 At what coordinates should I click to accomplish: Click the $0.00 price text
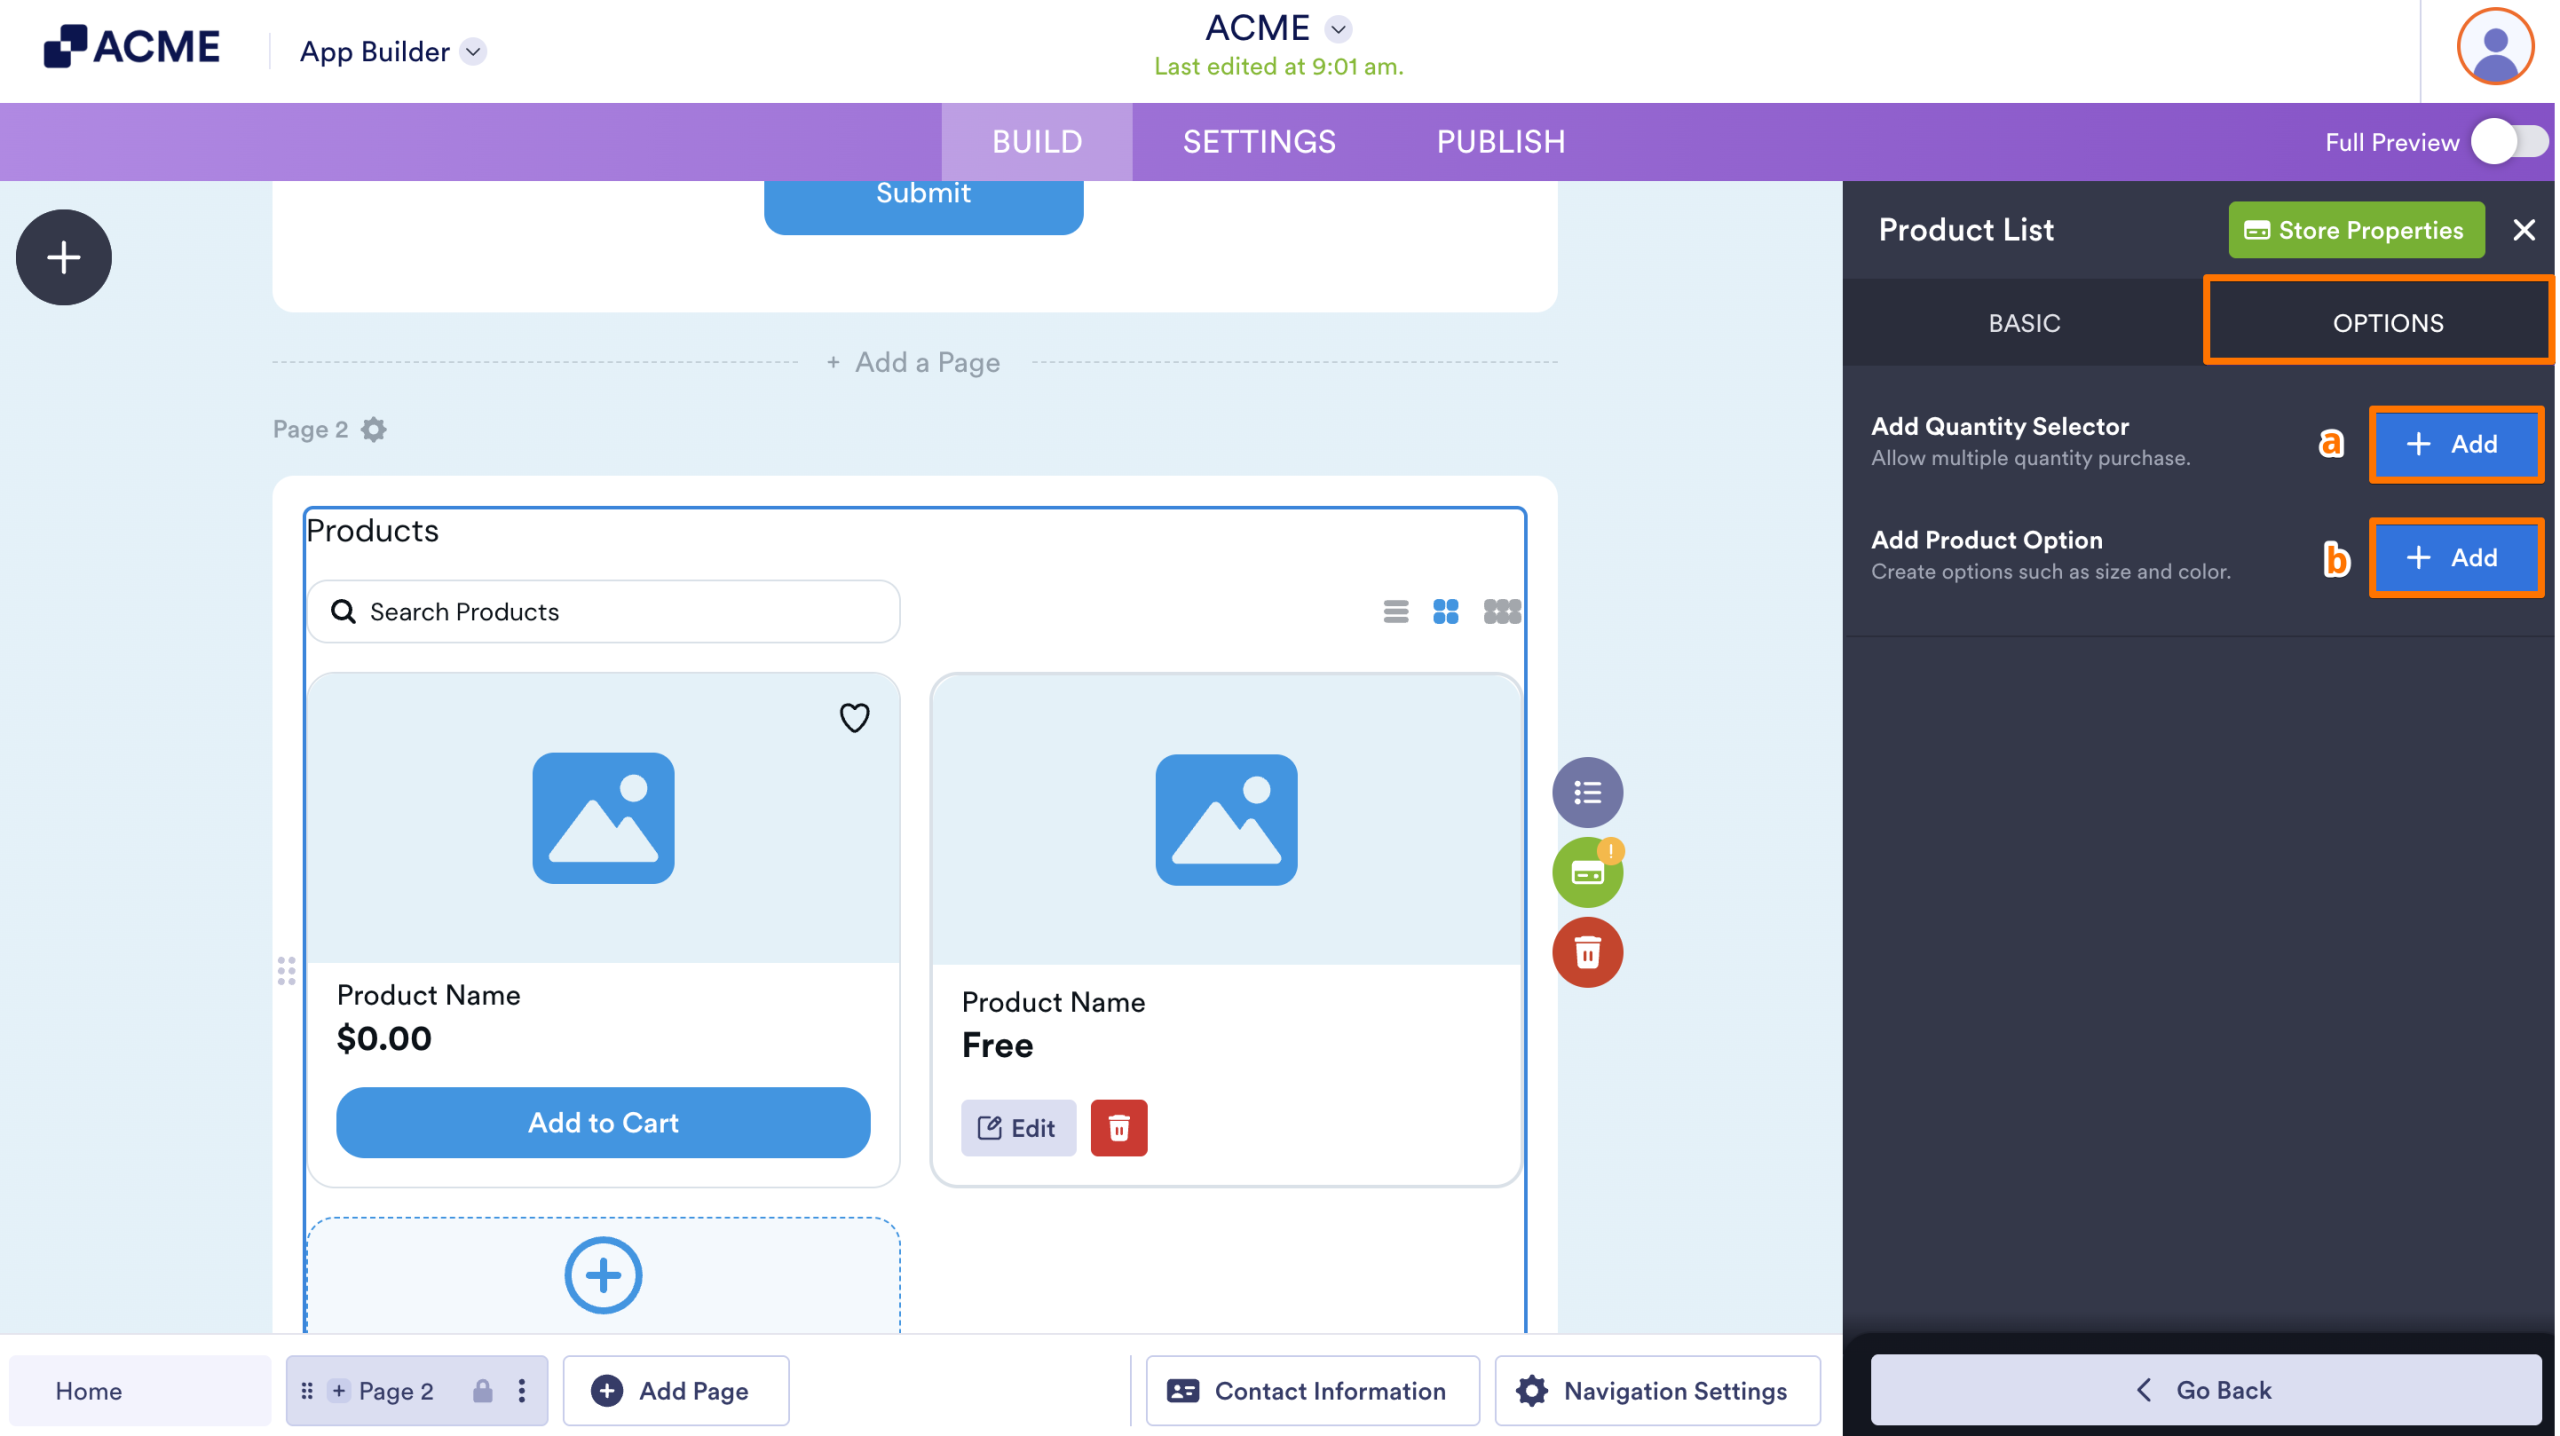[385, 1040]
